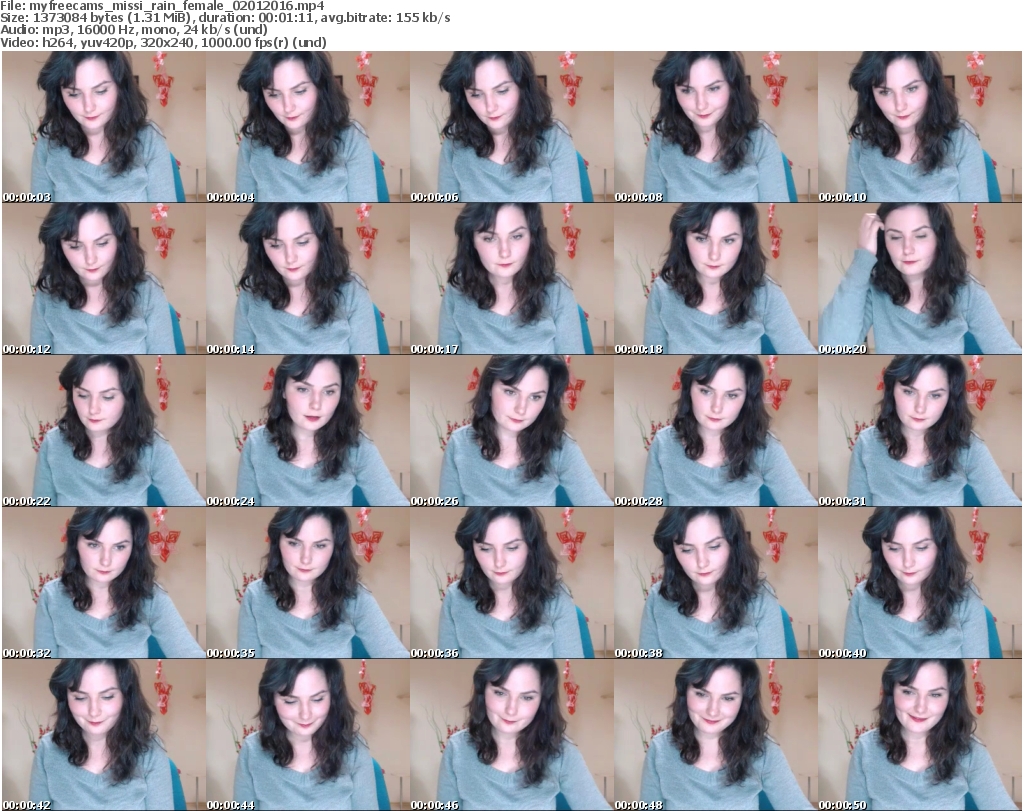View the frame labeled 00:00:46
Image resolution: width=1024 pixels, height=811 pixels.
[511, 735]
